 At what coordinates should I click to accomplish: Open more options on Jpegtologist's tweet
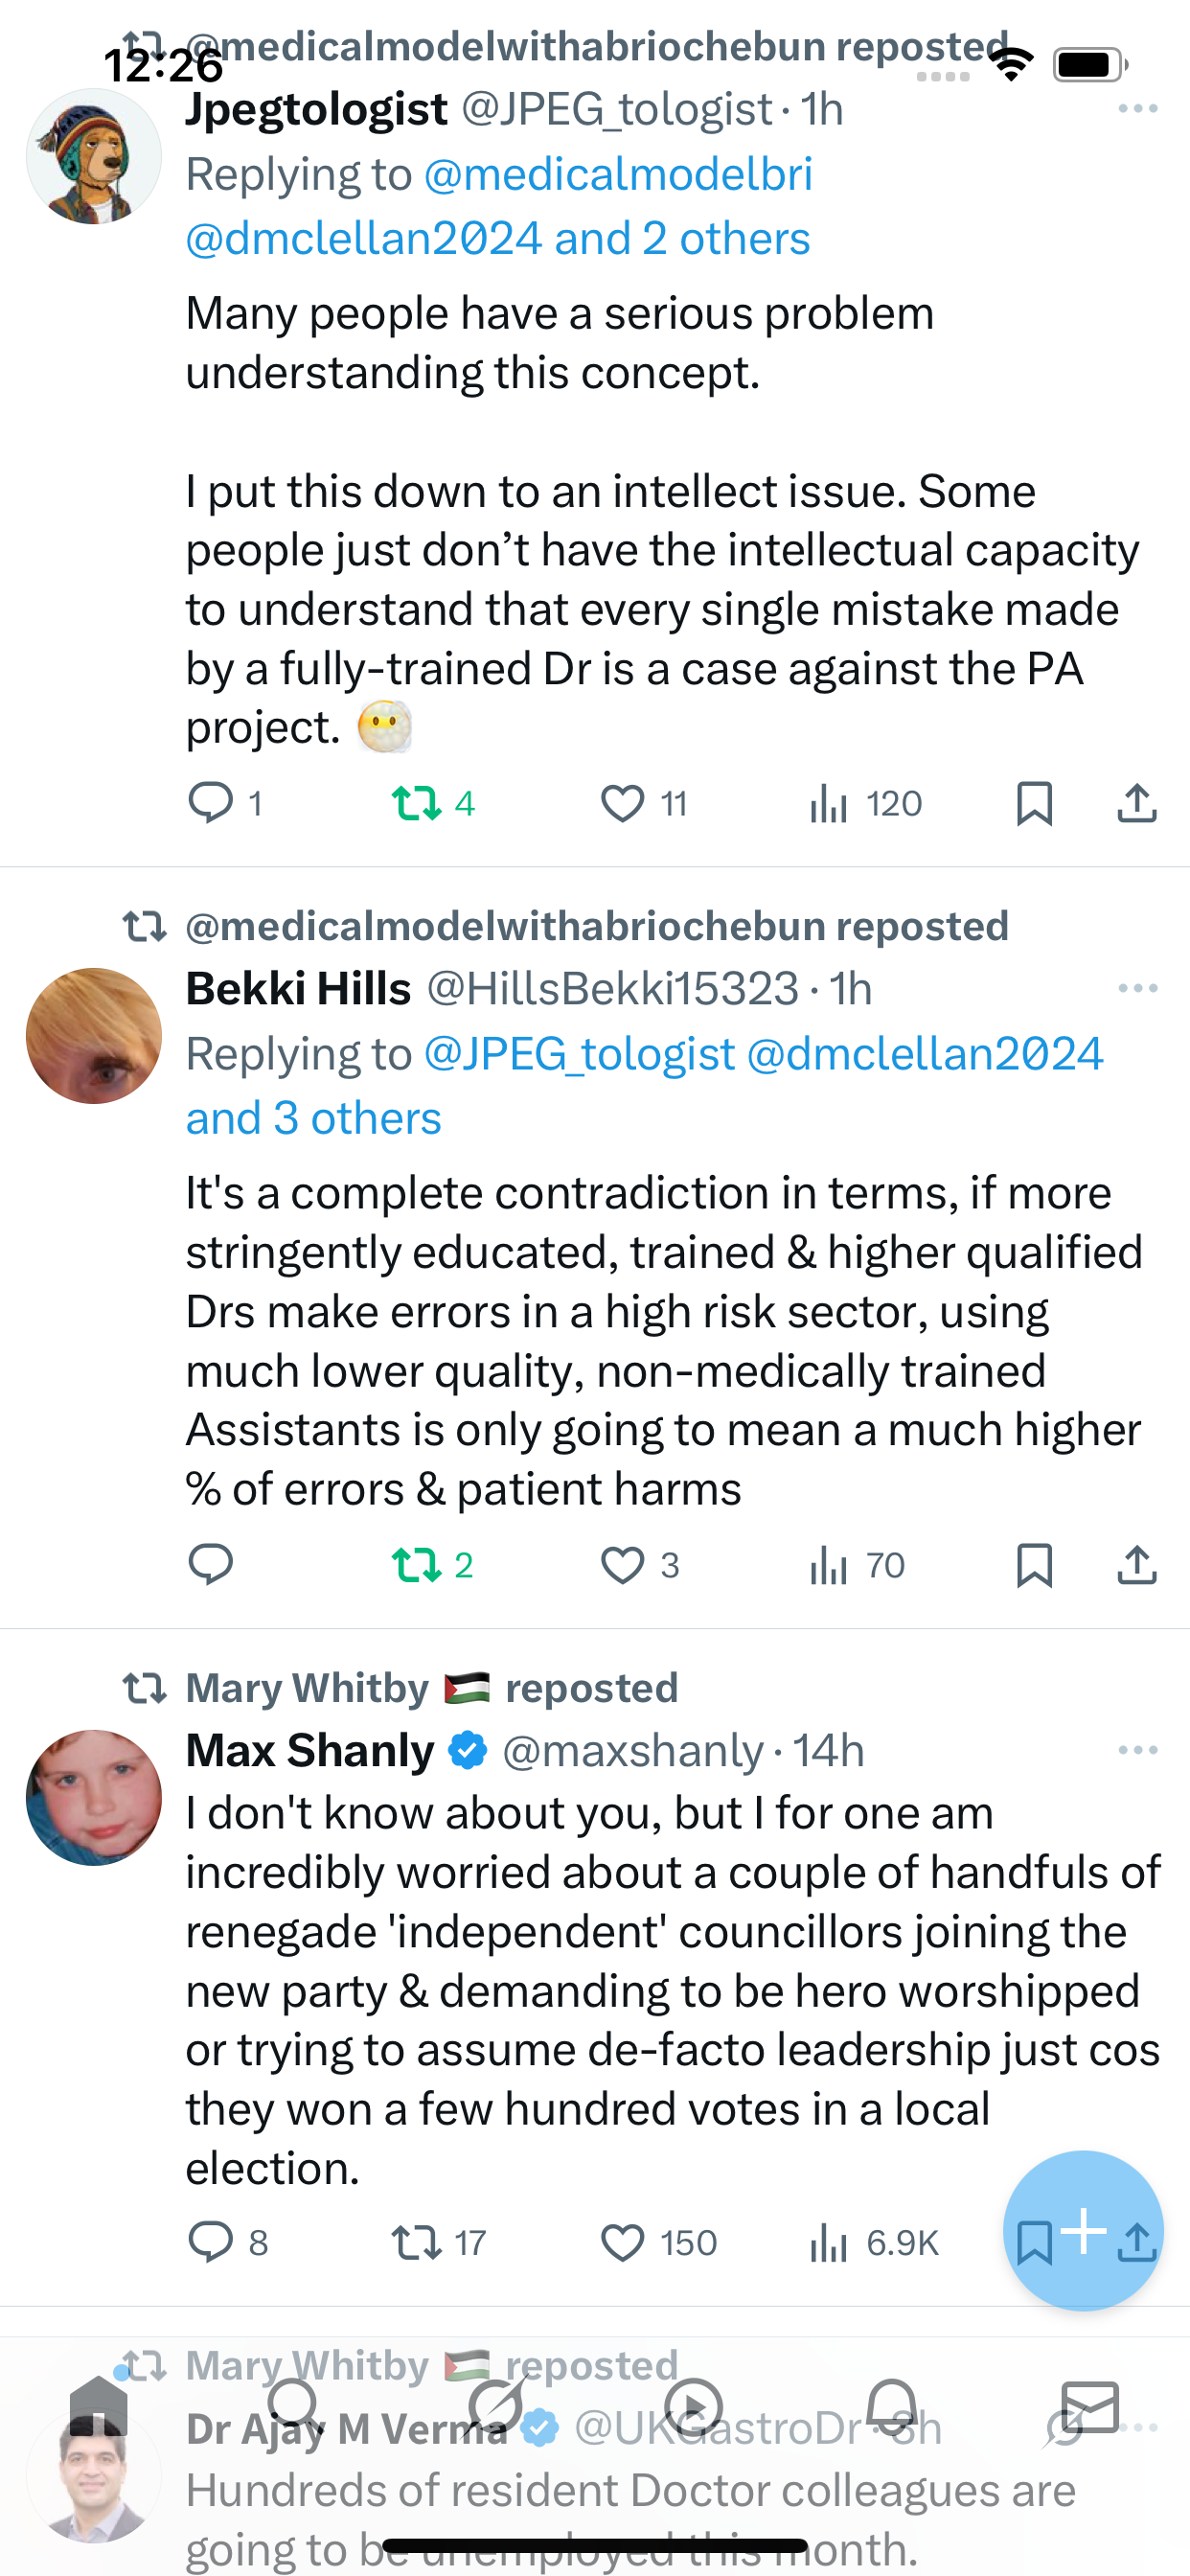1138,108
